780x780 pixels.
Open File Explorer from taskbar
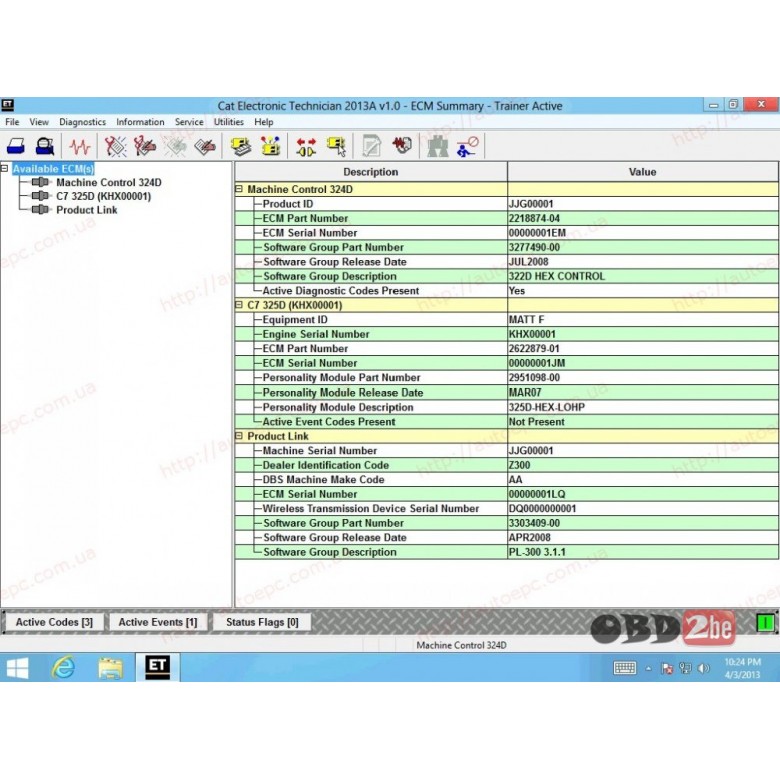110,668
